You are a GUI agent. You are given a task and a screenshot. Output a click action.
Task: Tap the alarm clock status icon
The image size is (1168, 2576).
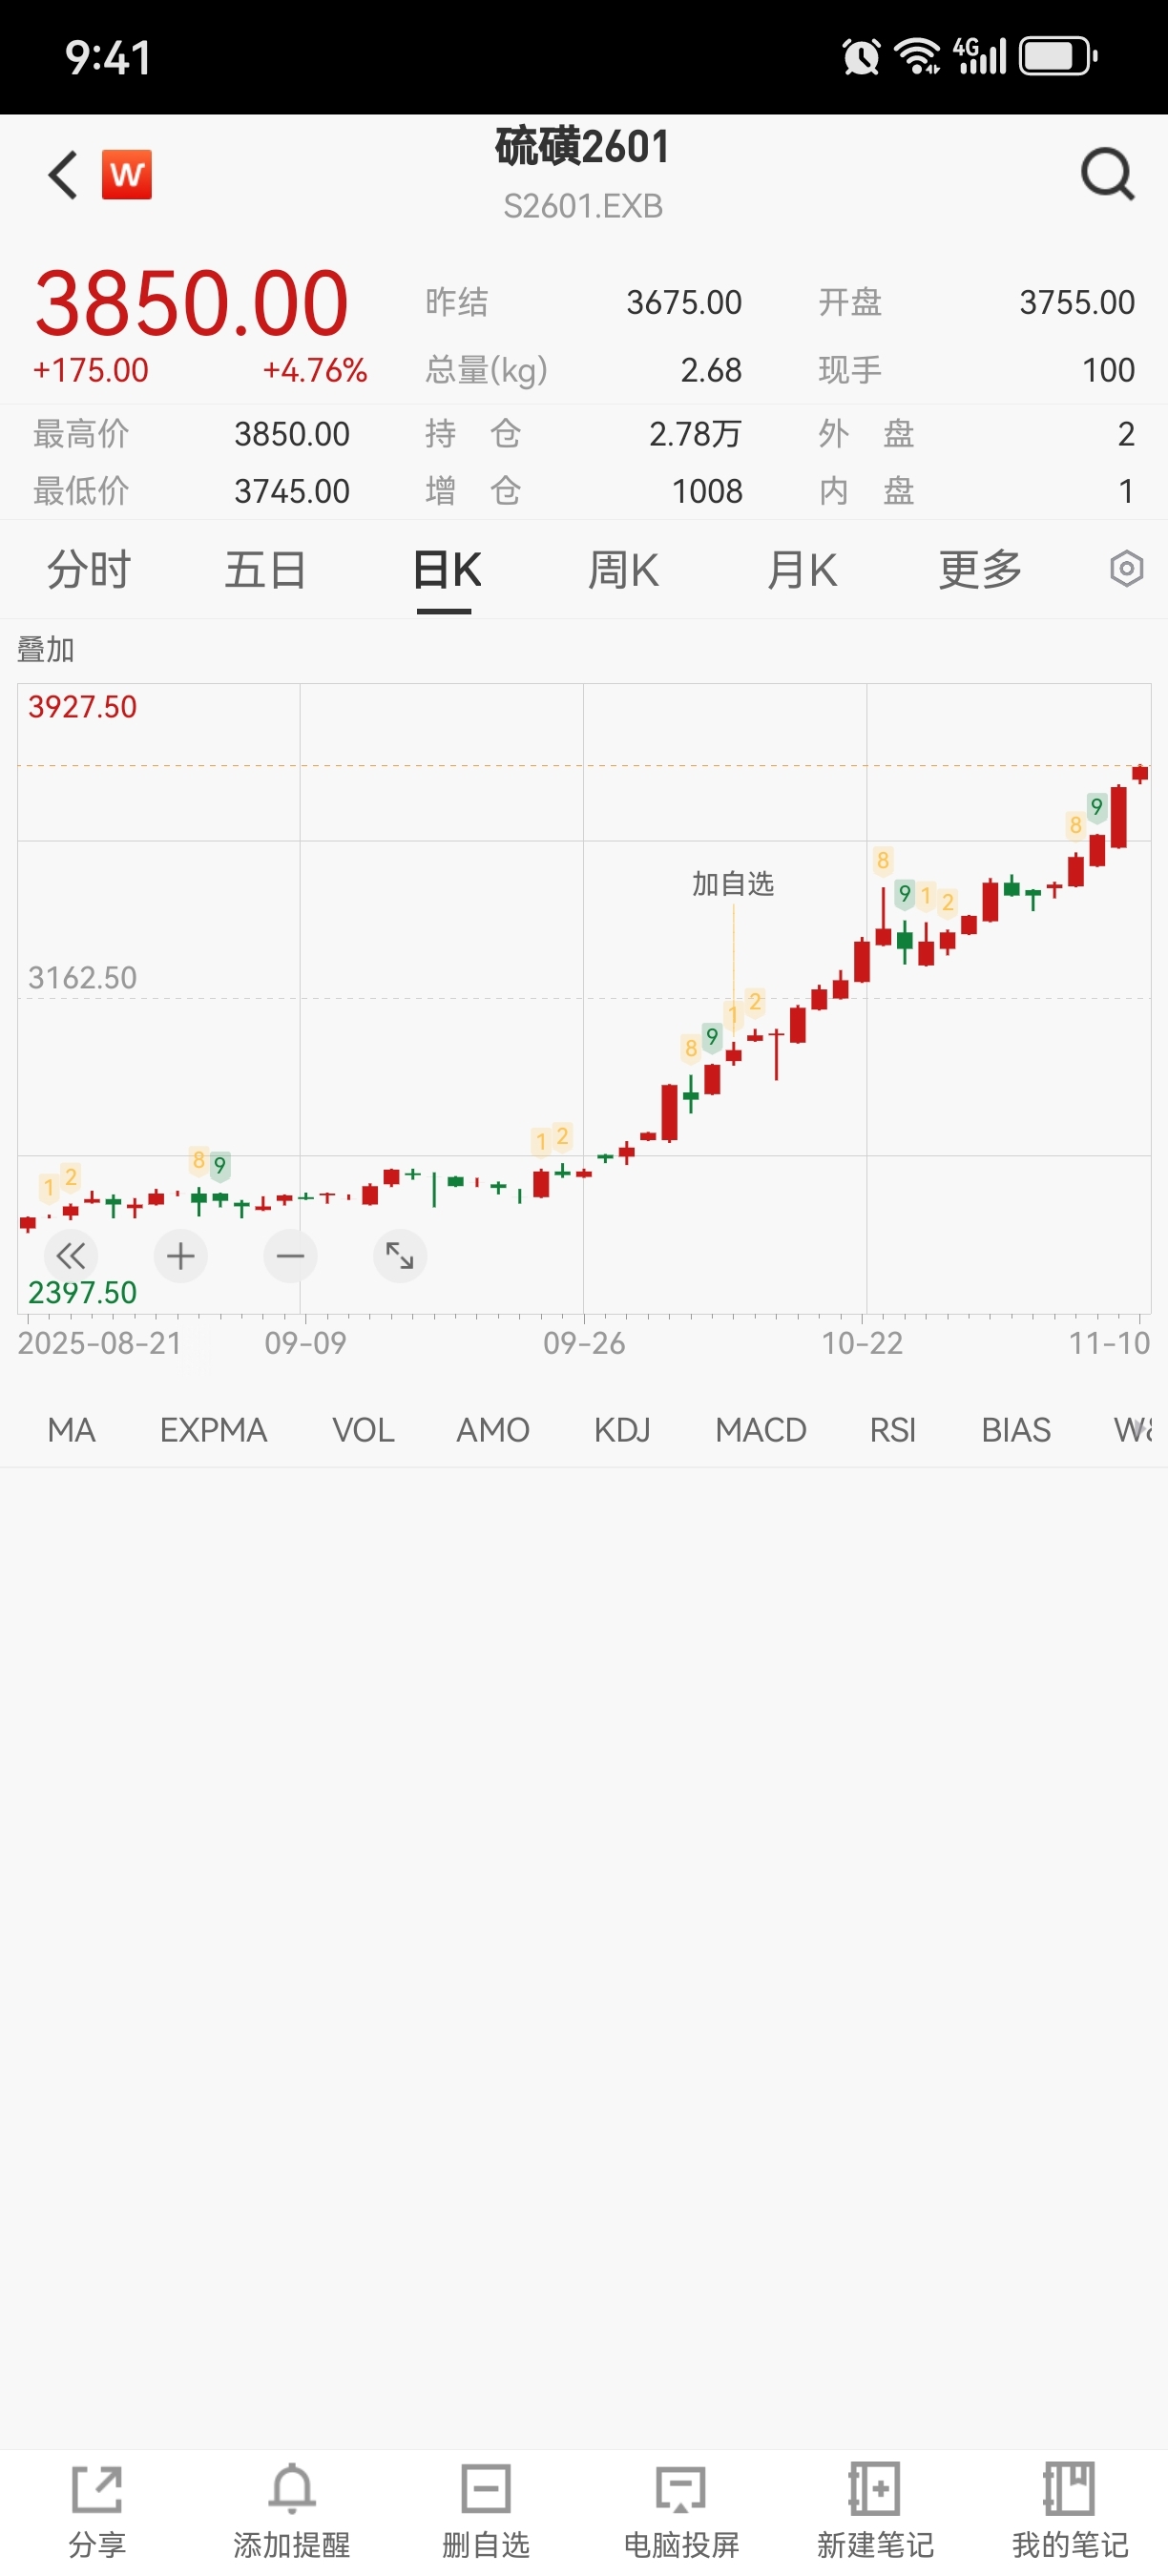(861, 56)
